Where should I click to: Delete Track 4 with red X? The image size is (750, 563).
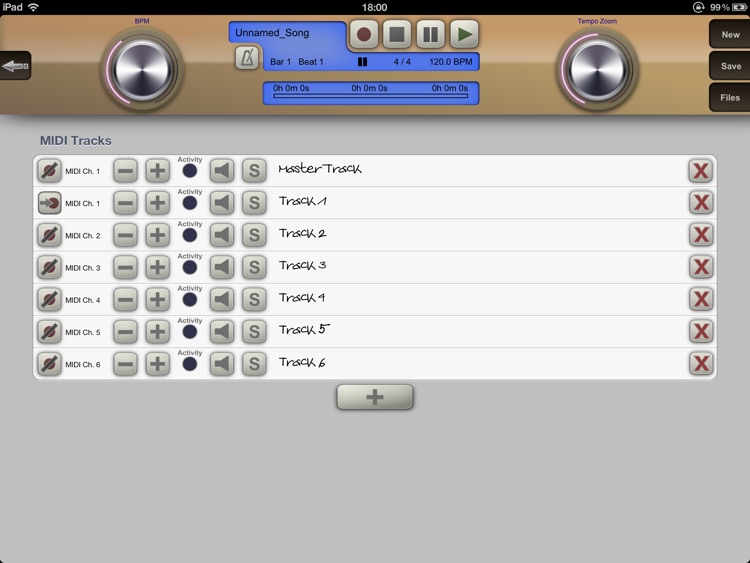coord(701,299)
